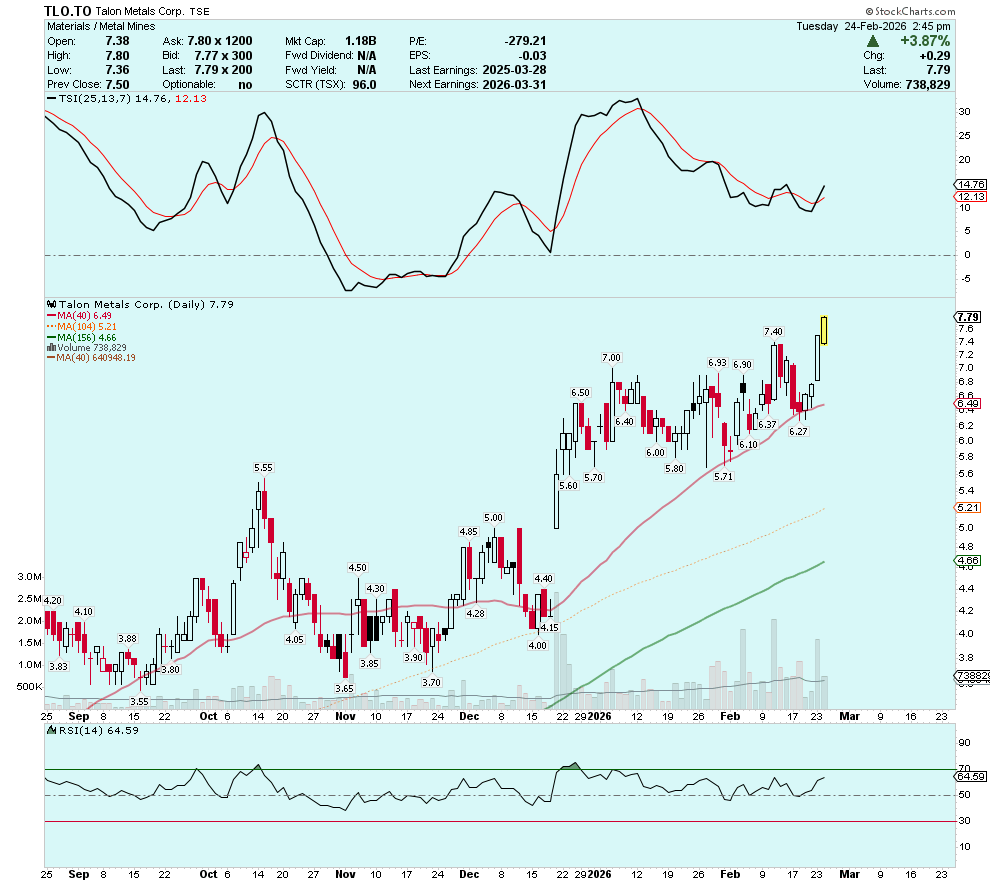Click the TSI axis value tag 14.76
The image size is (990, 883).
970,184
